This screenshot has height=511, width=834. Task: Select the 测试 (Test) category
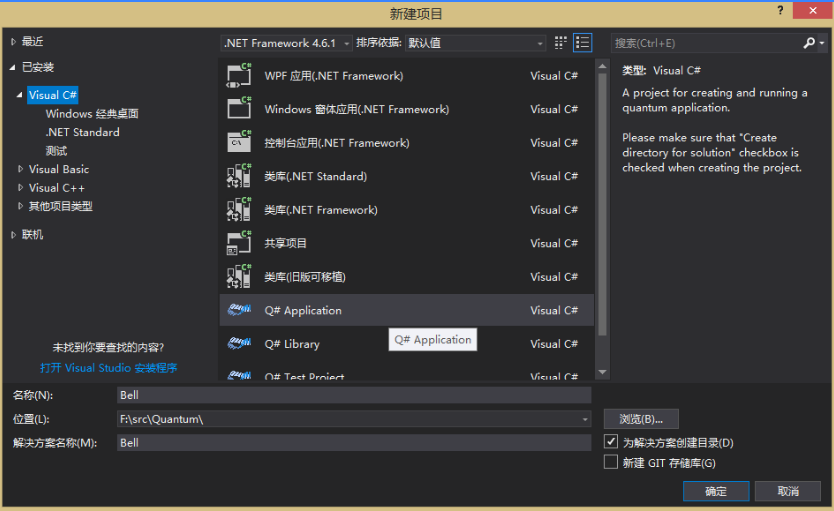pyautogui.click(x=56, y=150)
